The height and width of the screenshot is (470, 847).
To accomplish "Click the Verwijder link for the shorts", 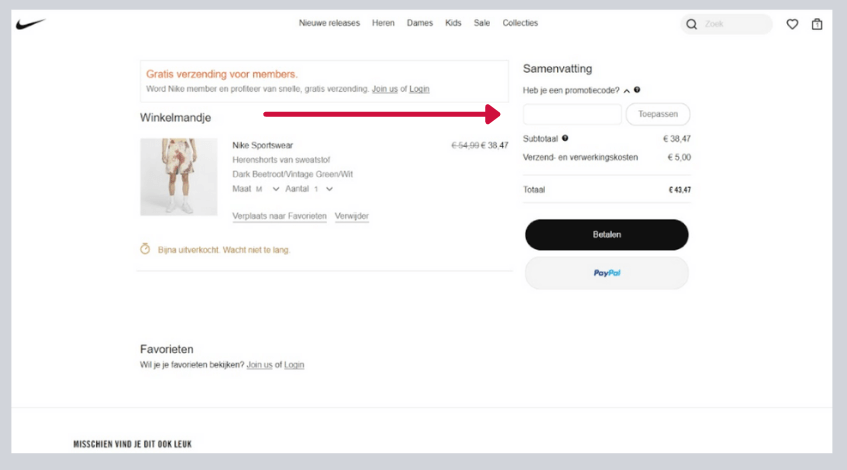I will click(352, 216).
